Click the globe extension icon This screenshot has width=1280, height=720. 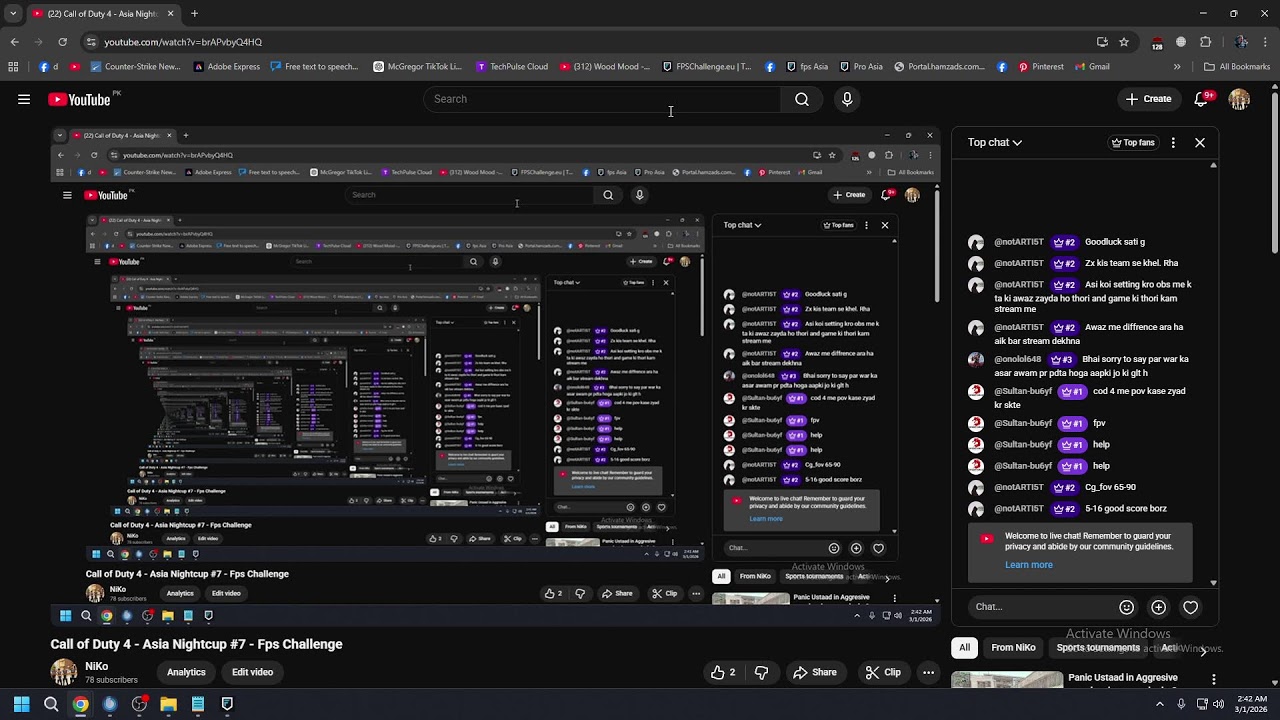click(x=1181, y=42)
